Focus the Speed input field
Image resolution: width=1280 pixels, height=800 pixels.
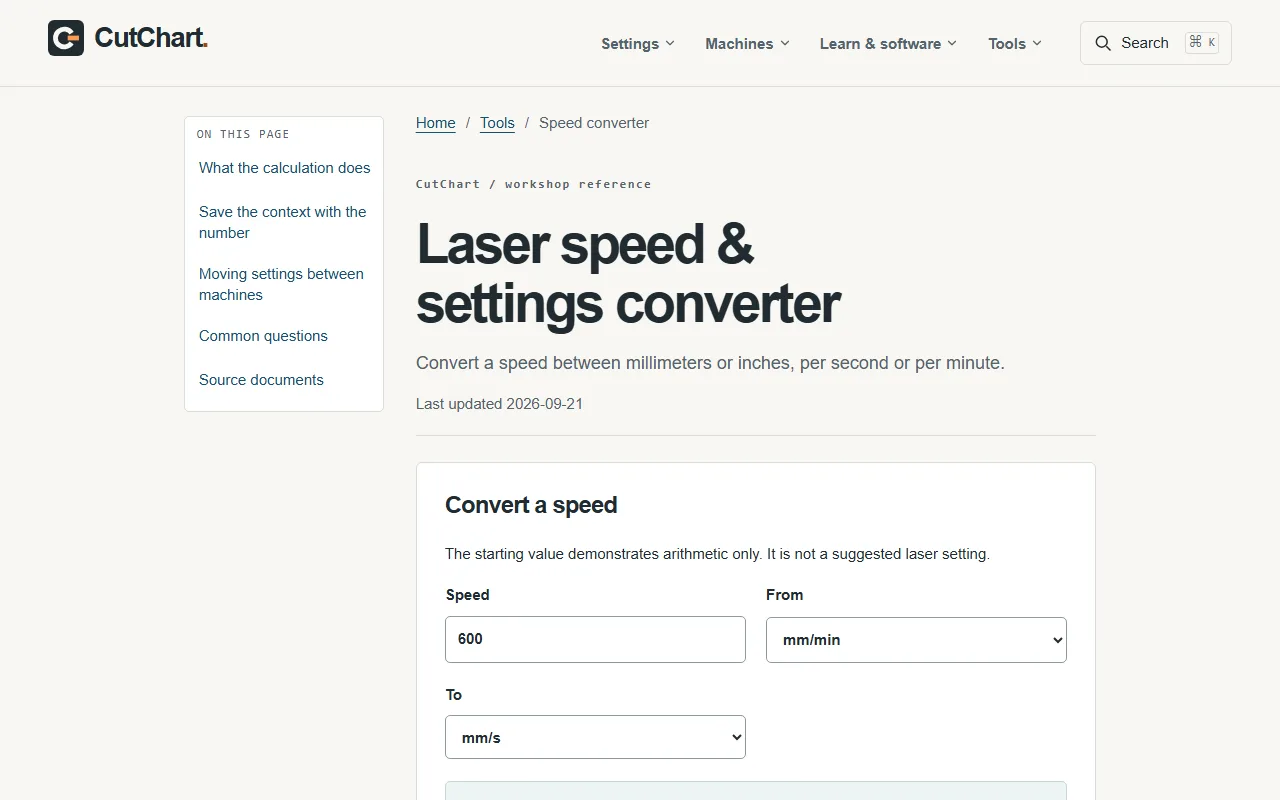(x=595, y=639)
